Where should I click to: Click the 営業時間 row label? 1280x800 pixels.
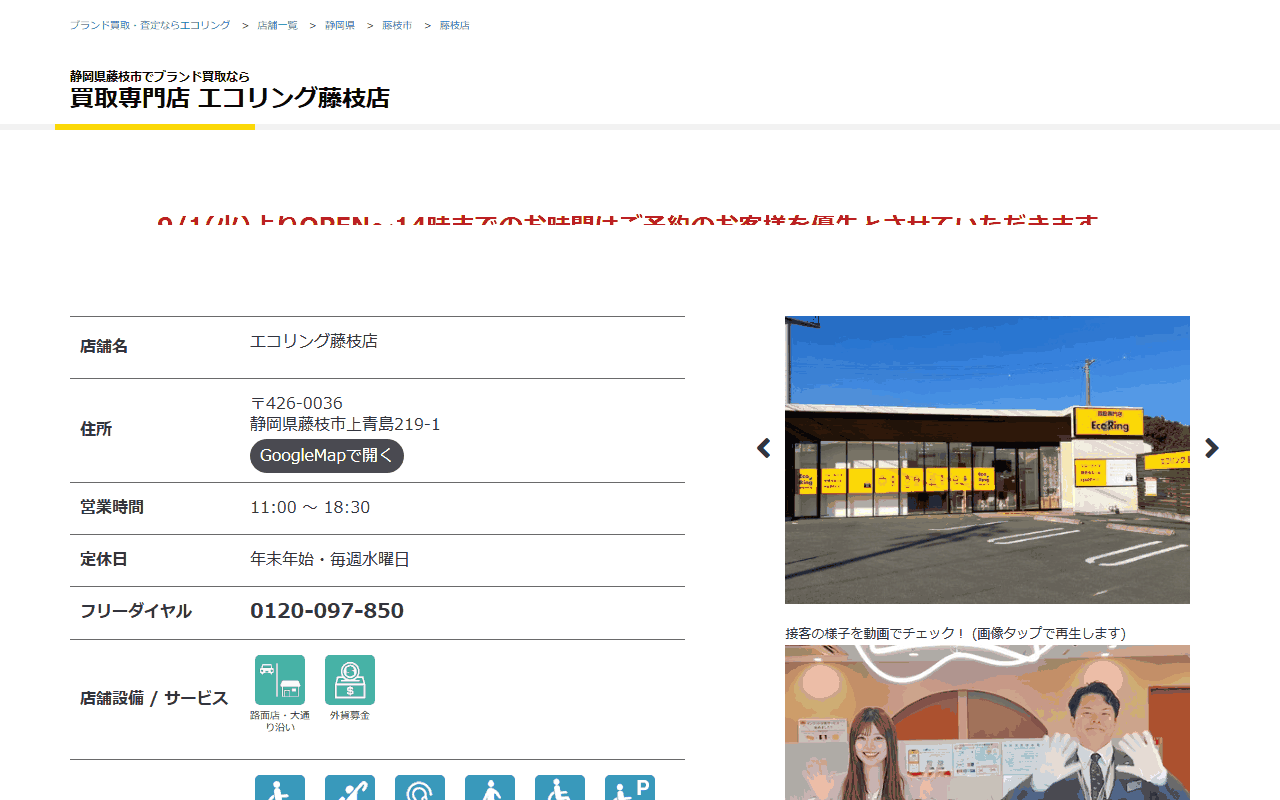(112, 507)
